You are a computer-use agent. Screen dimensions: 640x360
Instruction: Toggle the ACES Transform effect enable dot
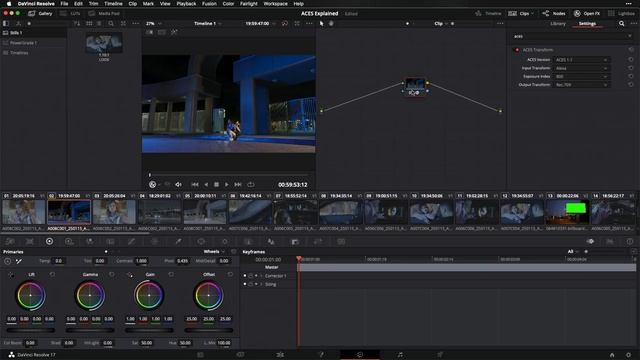tap(517, 50)
